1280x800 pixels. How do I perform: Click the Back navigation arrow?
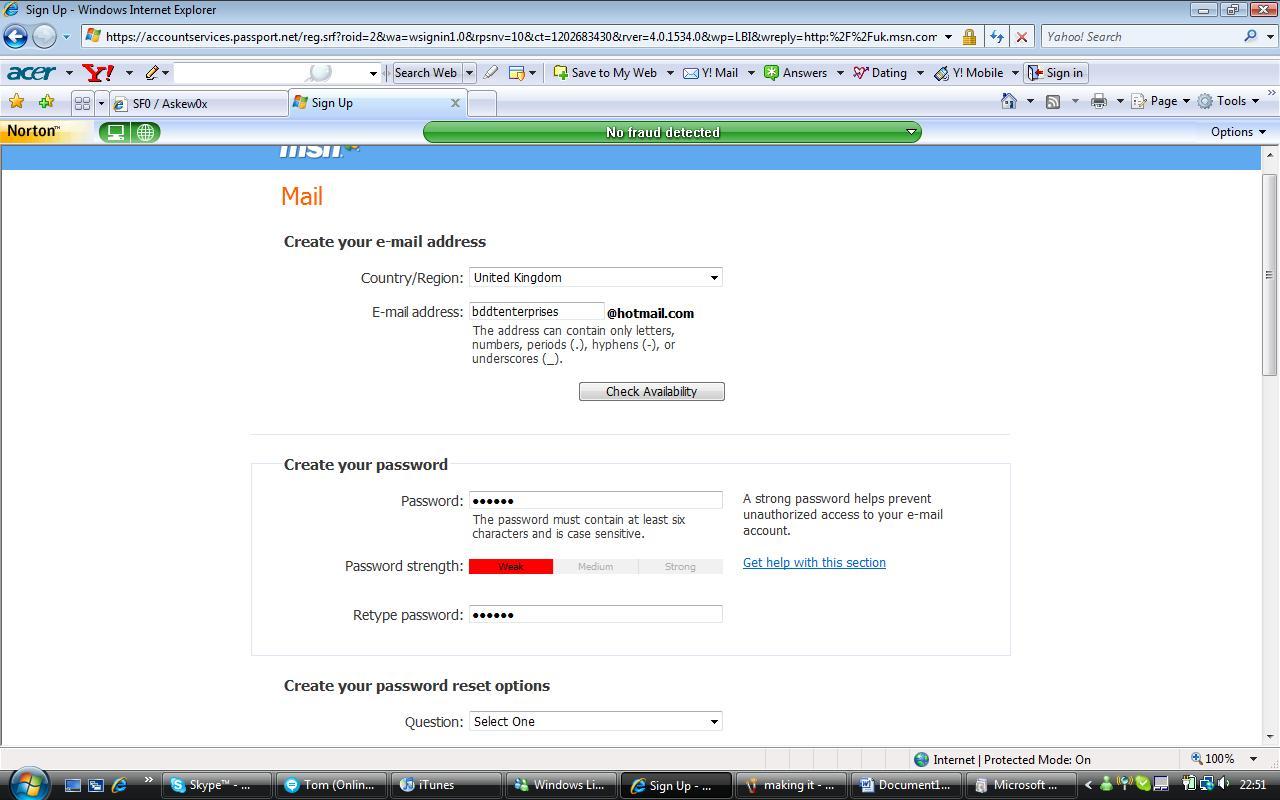point(15,37)
